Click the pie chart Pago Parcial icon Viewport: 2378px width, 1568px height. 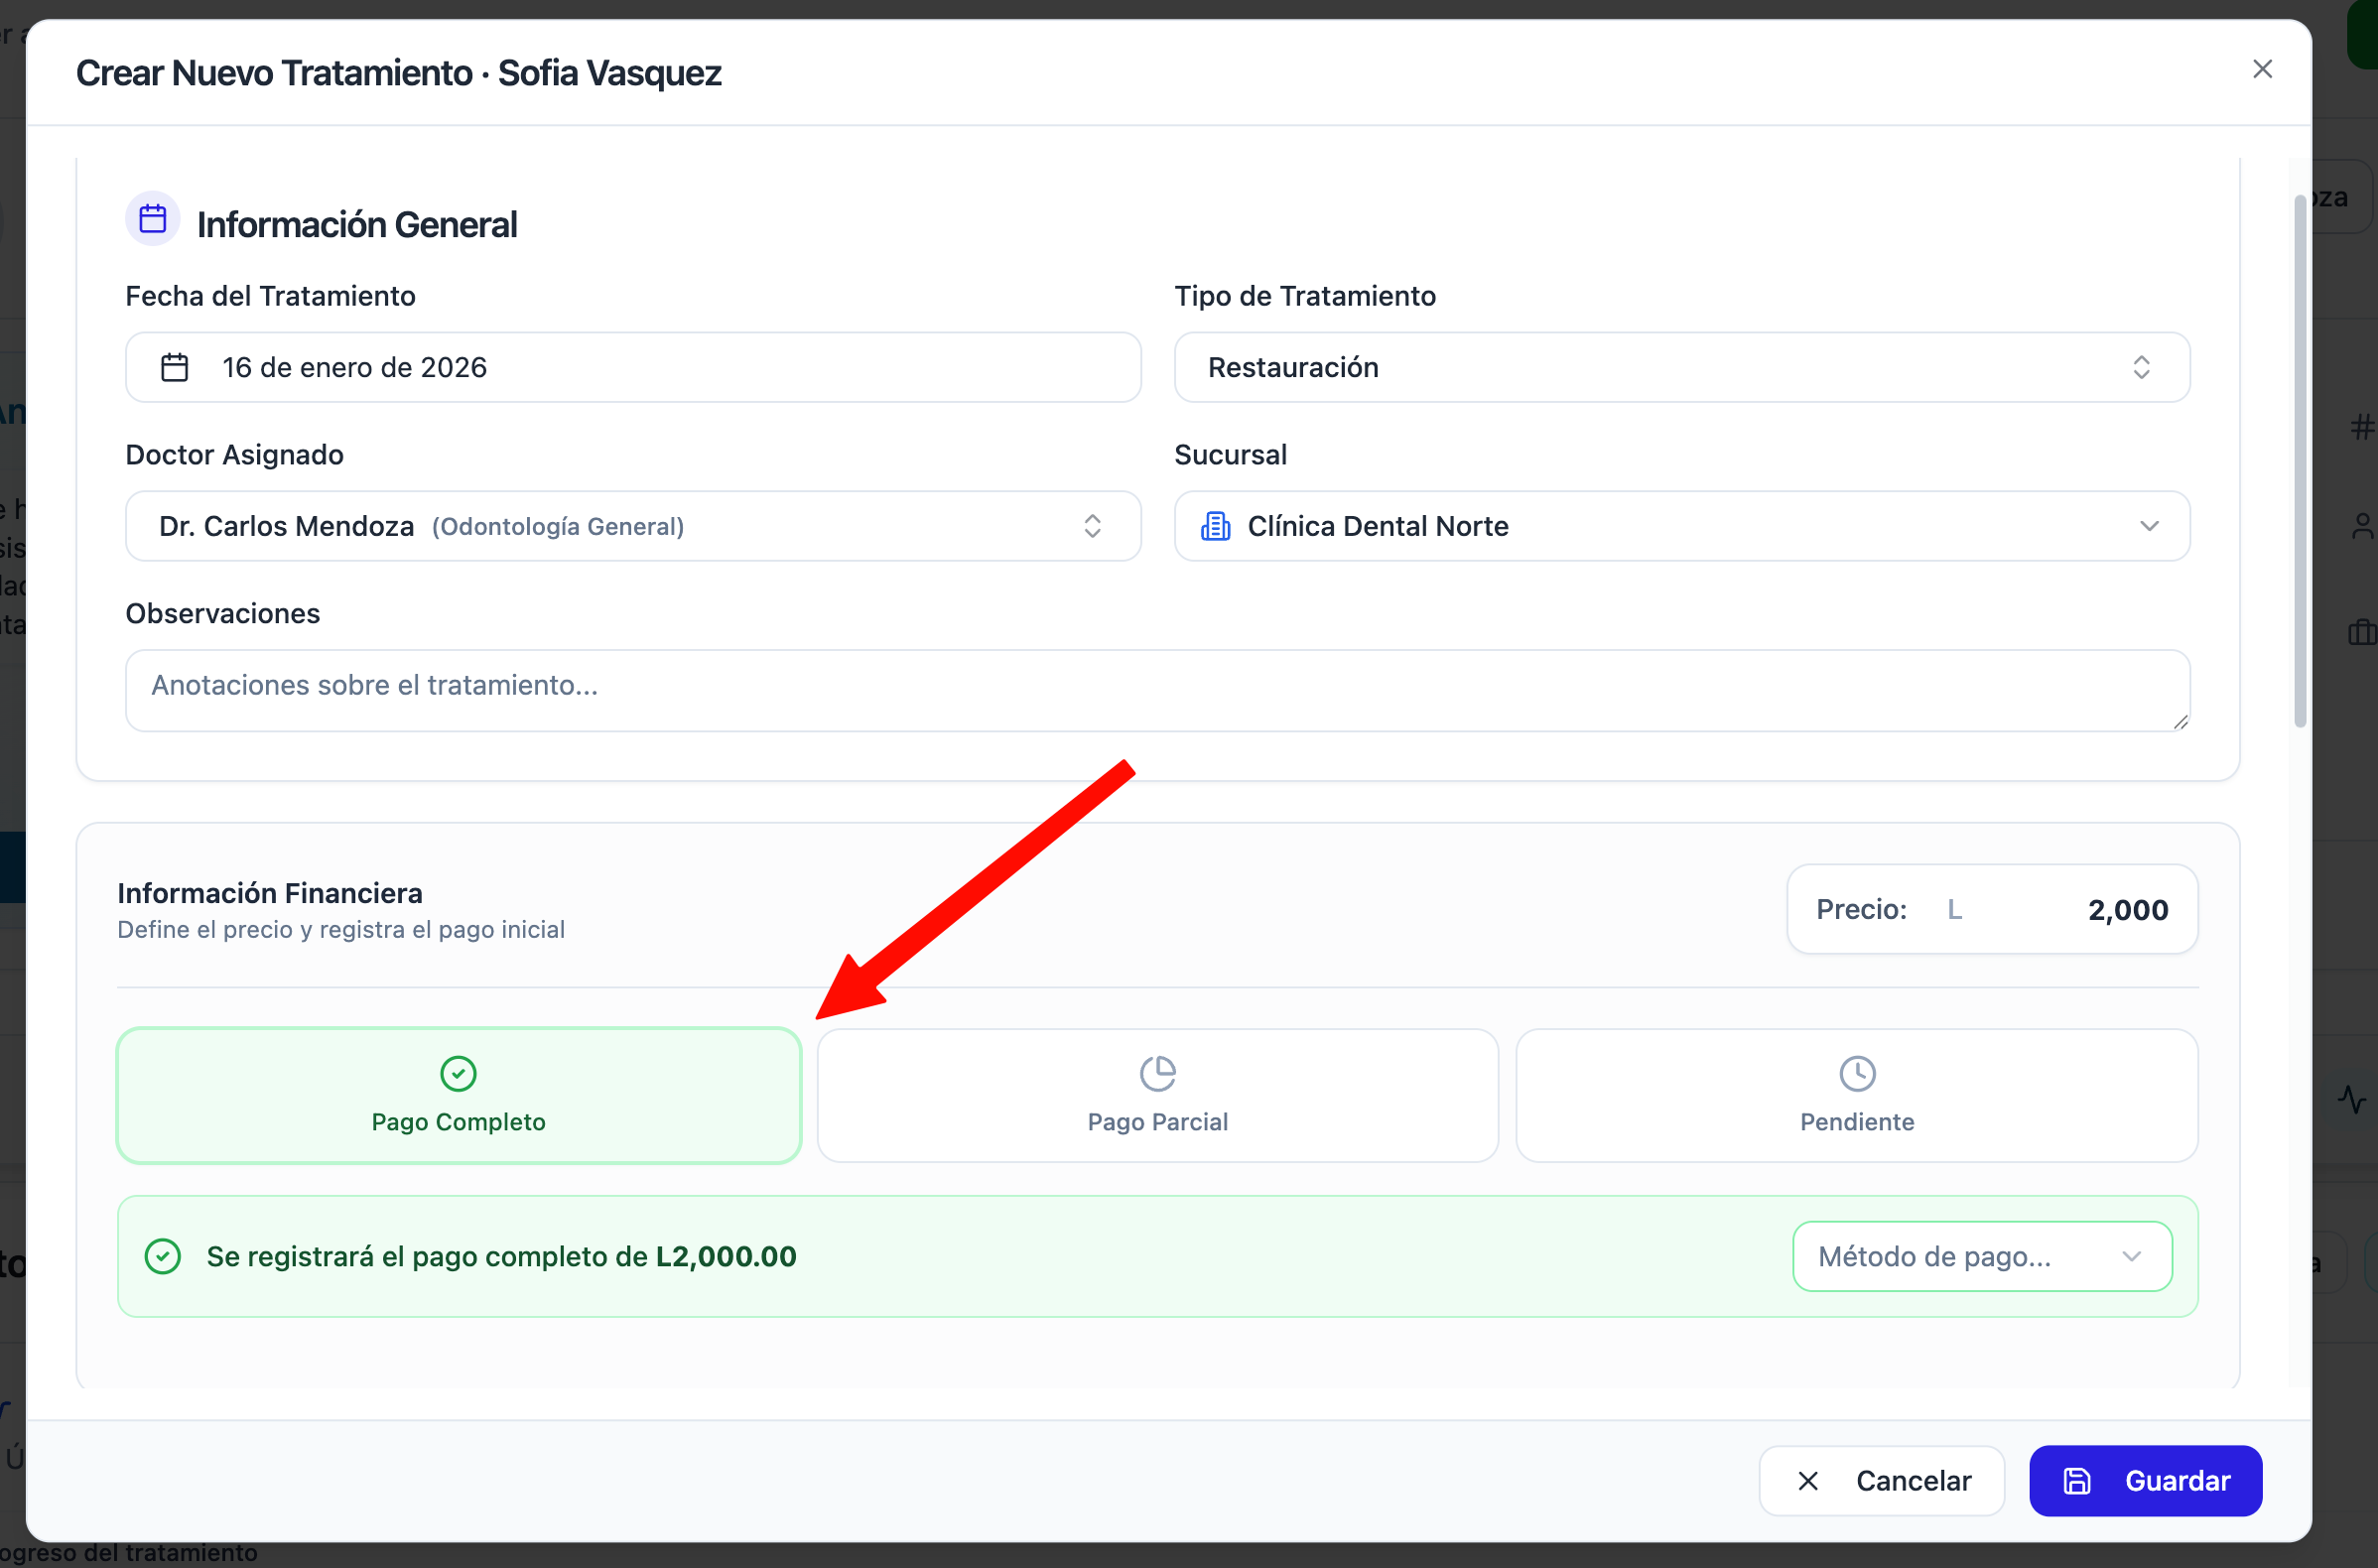(1157, 1074)
